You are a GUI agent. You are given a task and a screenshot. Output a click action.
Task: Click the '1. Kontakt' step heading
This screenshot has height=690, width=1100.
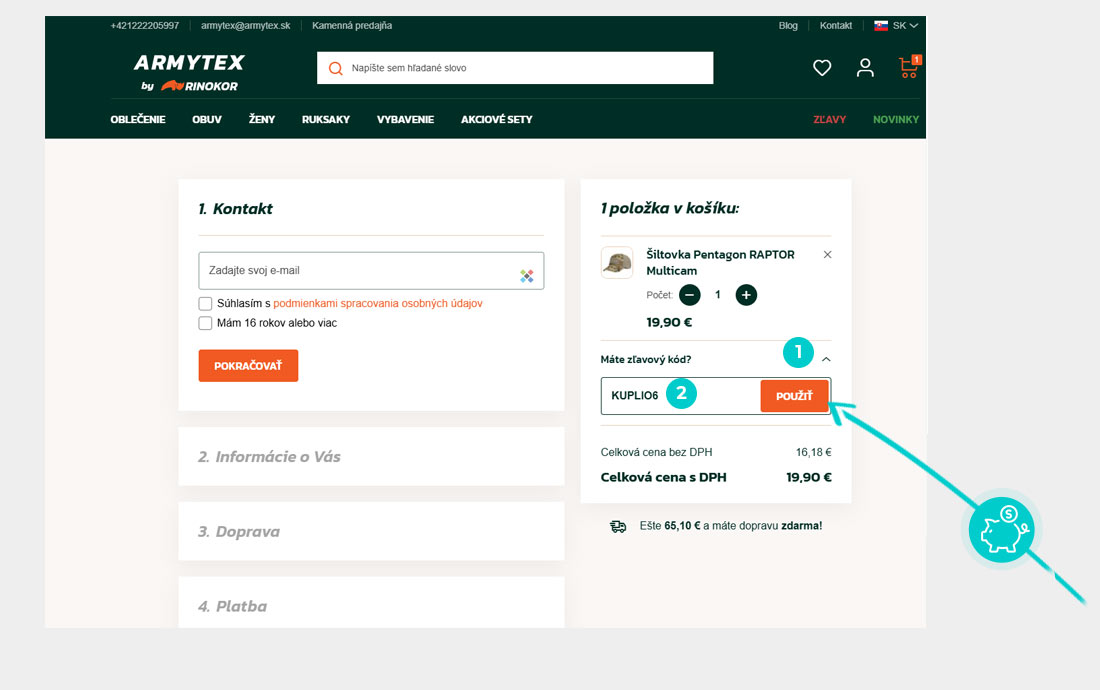pyautogui.click(x=235, y=209)
